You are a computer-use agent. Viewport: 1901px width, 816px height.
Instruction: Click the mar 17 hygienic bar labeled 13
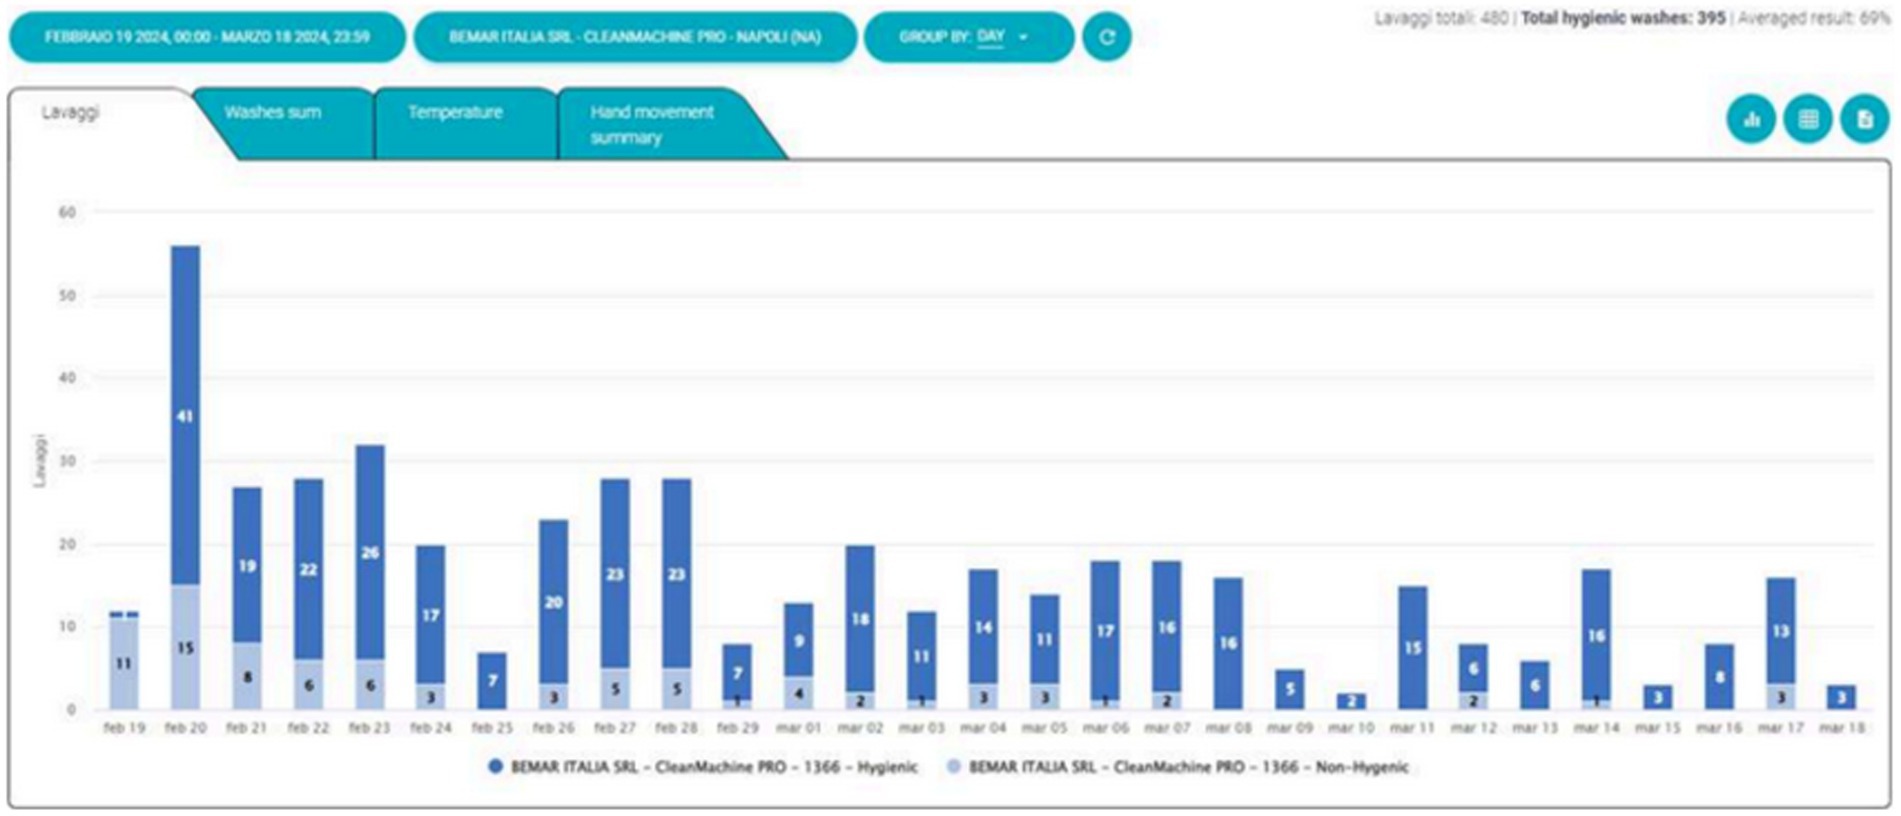click(x=1781, y=631)
